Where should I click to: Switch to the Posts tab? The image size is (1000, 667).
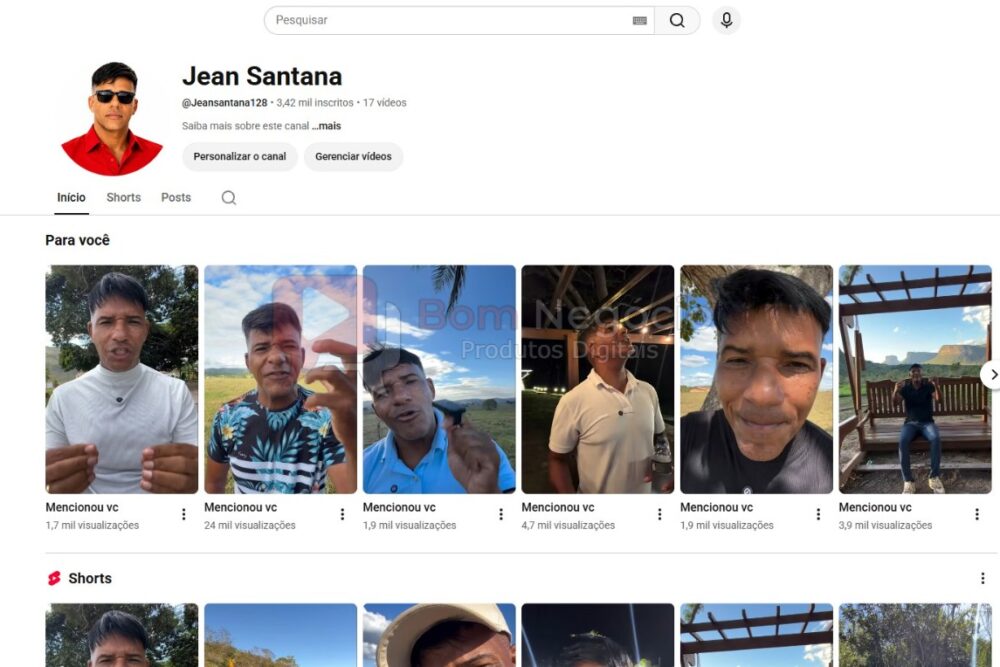pos(176,198)
